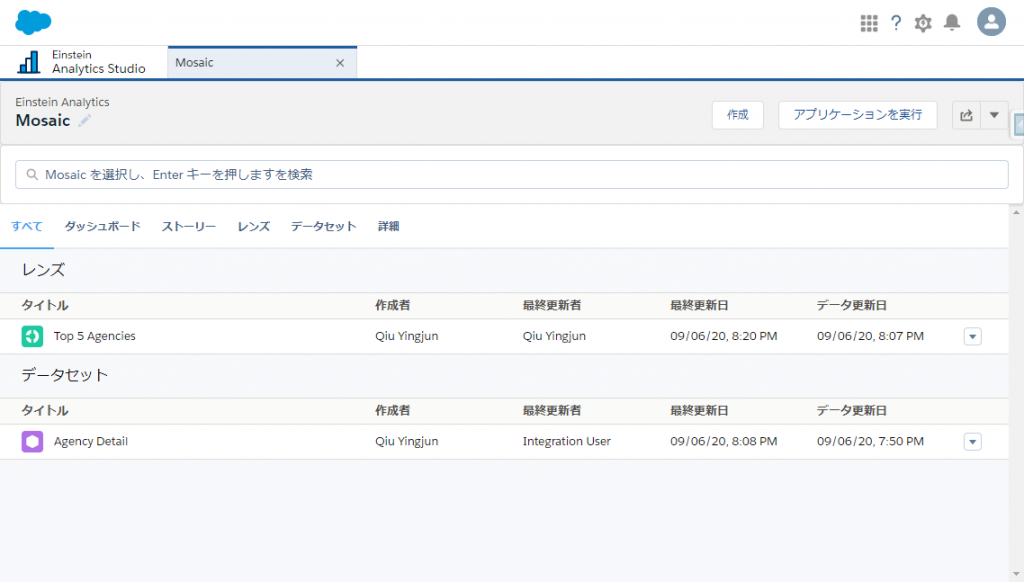Click 09/06/20, 8:20 PM date cell
The width and height of the screenshot is (1024, 582).
(724, 336)
